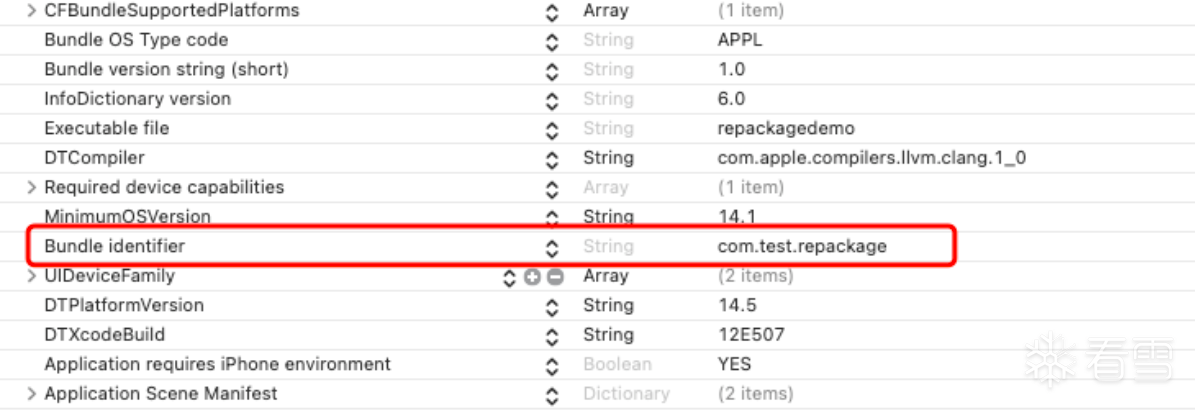The width and height of the screenshot is (1195, 412).
Task: Open type stepper for DTXcodeBuild row
Action: tap(553, 336)
